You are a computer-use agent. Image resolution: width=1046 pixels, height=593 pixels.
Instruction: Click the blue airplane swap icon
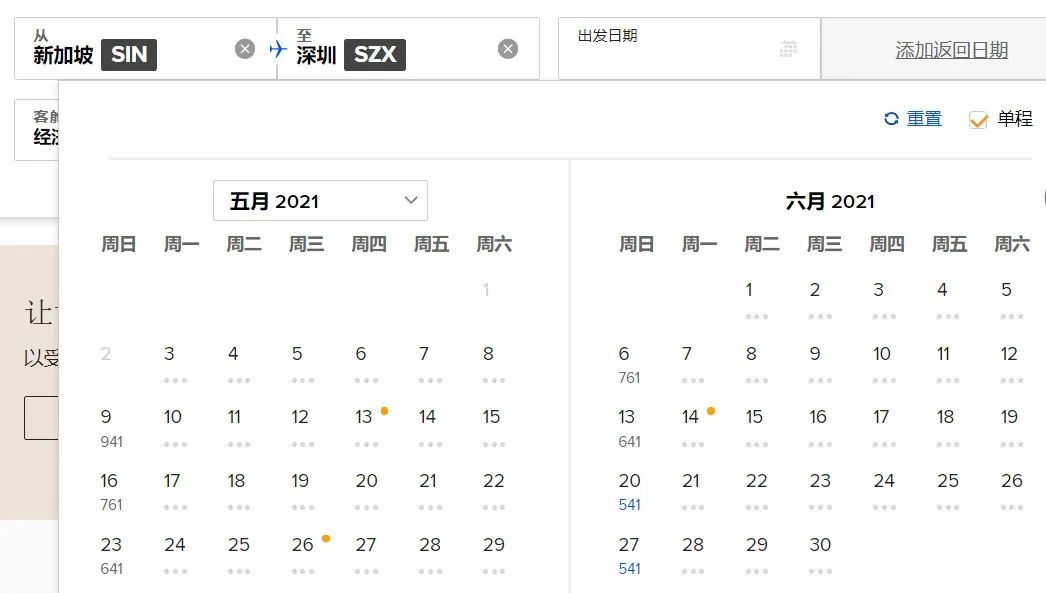pos(278,49)
